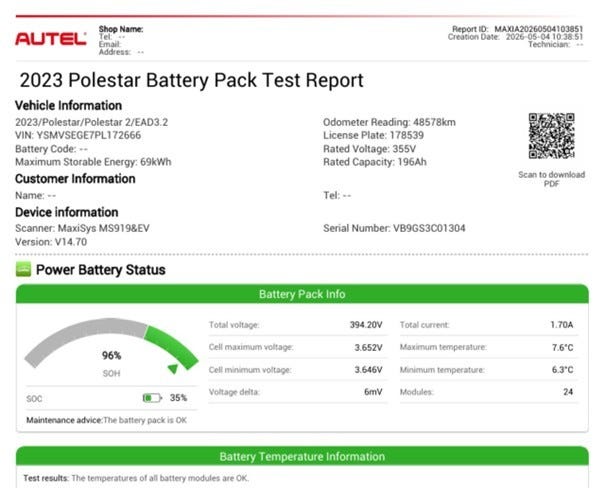Click the Modules label
The width and height of the screenshot is (605, 488).
coord(417,392)
